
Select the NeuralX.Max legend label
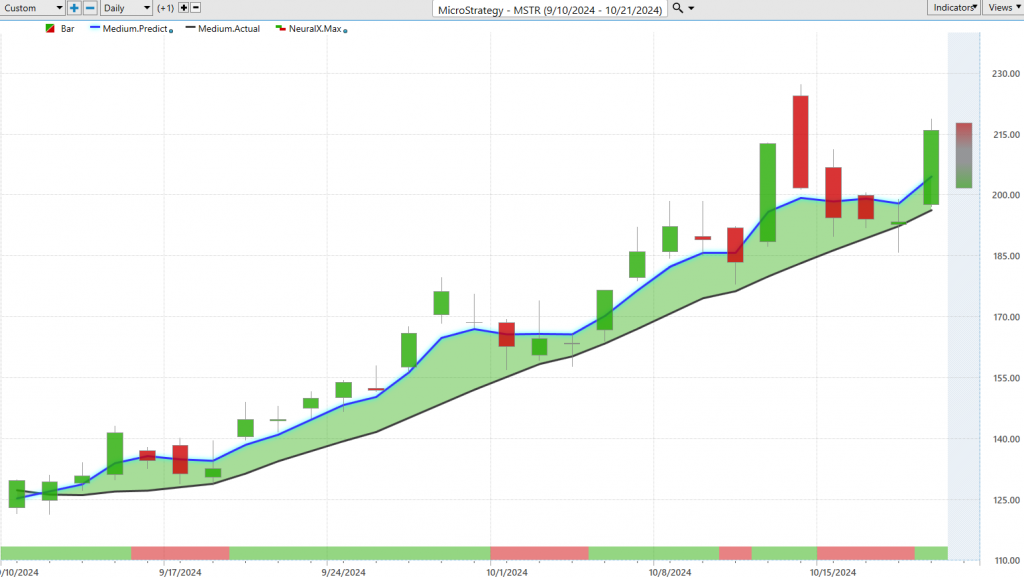click(x=315, y=29)
